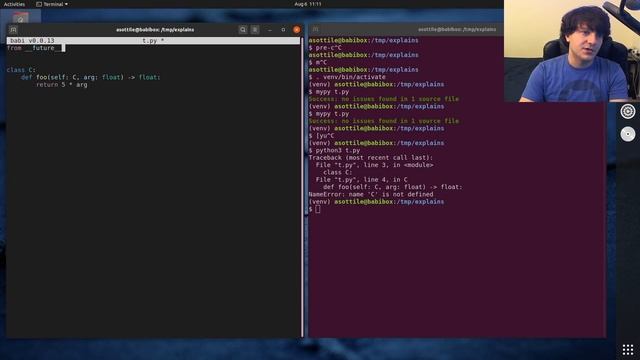Image resolution: width=640 pixels, height=360 pixels.
Task: Add a new tab in the right terminal
Action: (x=315, y=29)
